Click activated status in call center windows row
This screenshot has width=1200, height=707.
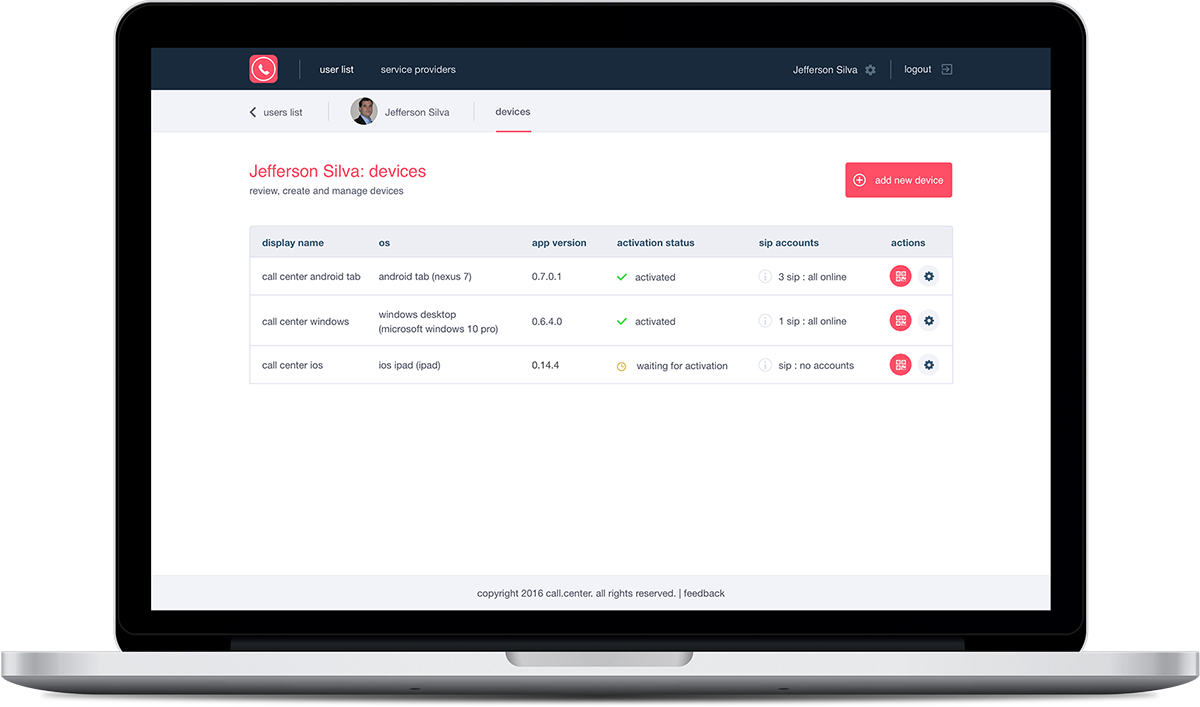[655, 322]
